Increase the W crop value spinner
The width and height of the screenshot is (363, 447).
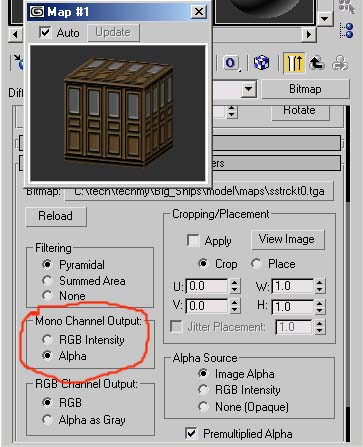click(320, 283)
